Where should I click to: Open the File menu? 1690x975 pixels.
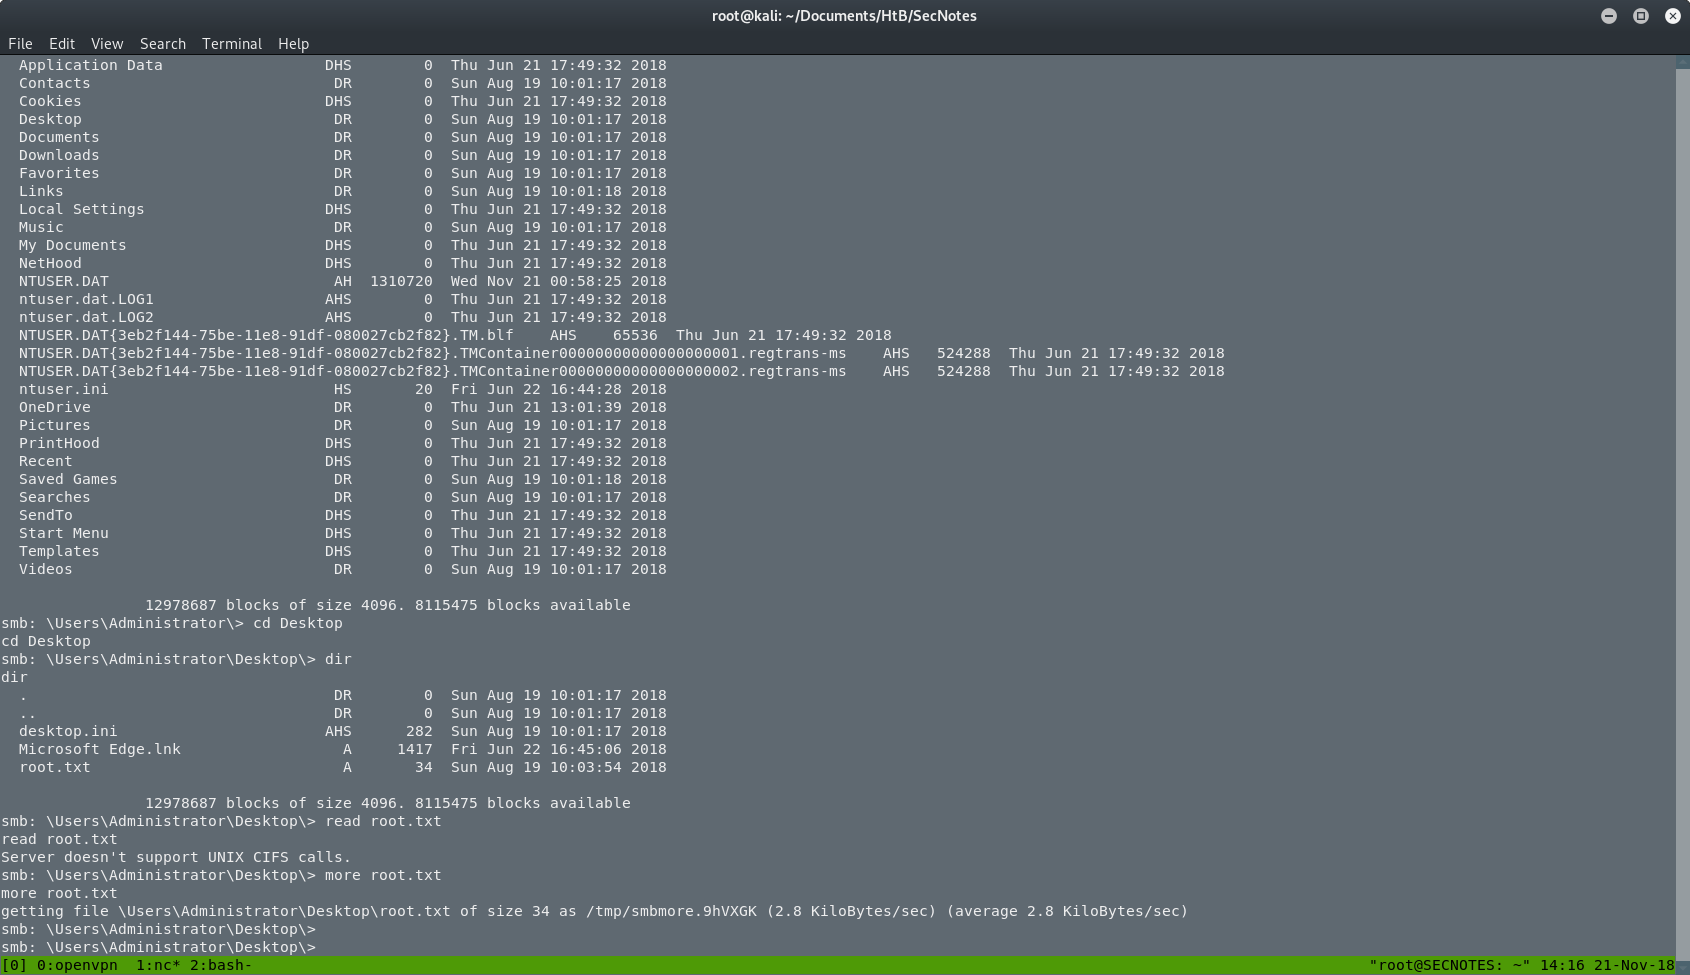coord(19,43)
